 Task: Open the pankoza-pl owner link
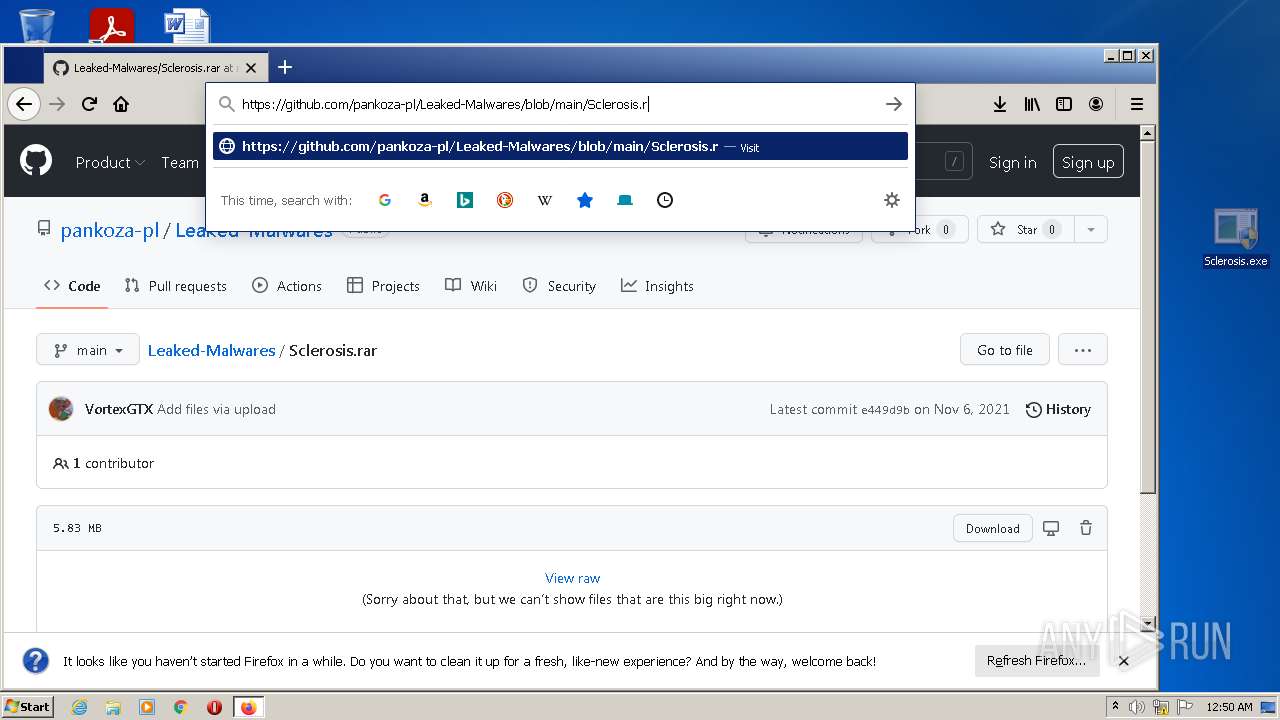tap(110, 230)
